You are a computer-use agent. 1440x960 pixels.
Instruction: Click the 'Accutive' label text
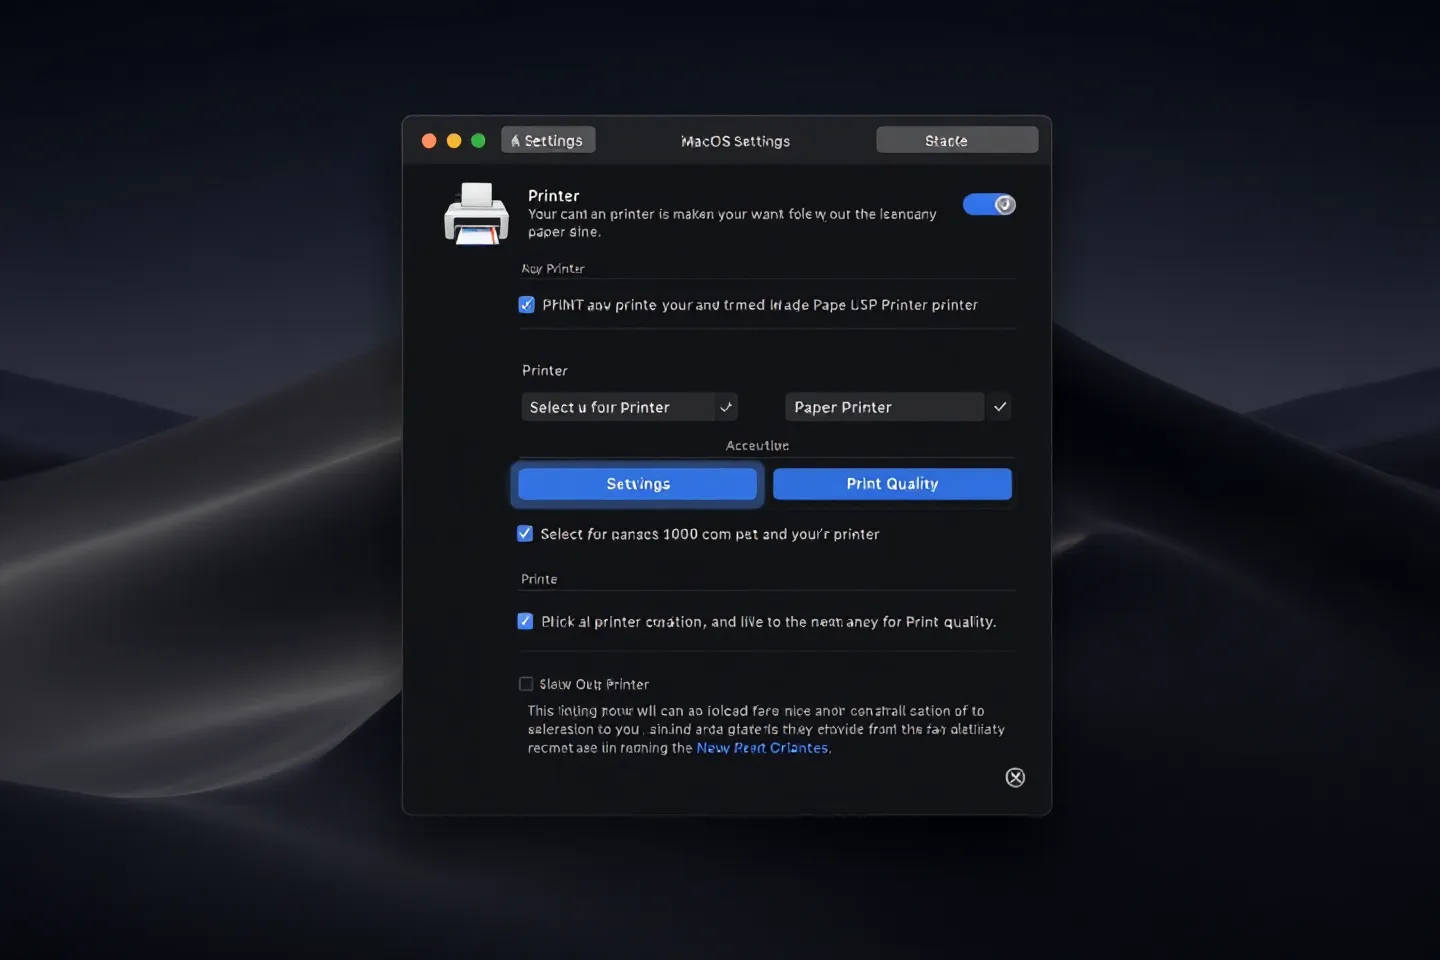[x=757, y=446]
